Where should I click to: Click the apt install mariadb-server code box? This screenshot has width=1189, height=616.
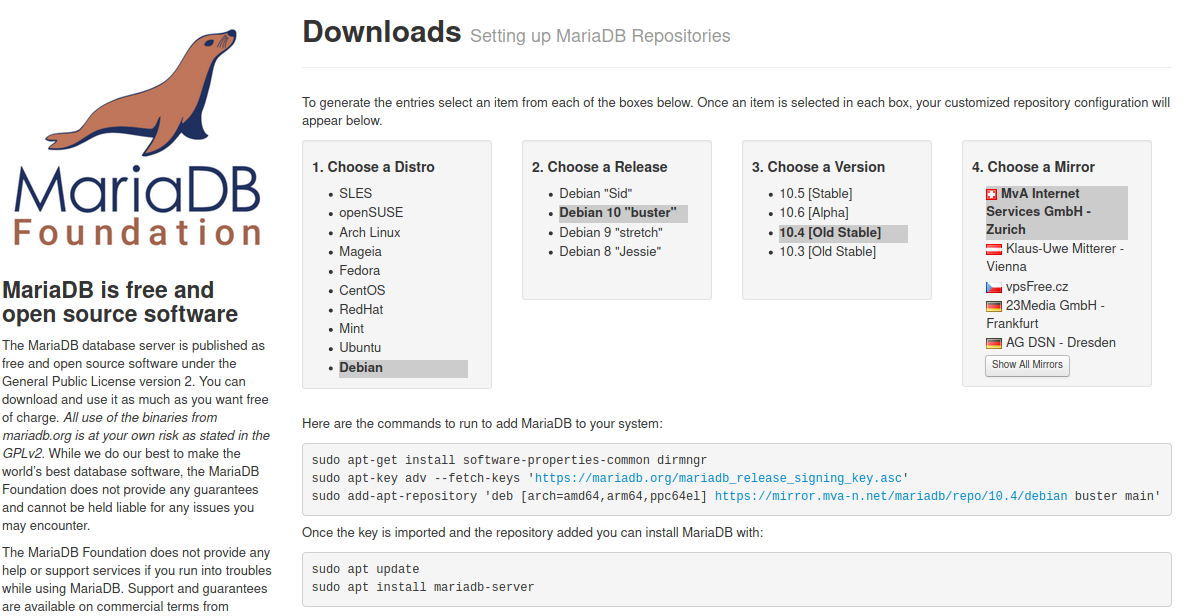click(736, 579)
